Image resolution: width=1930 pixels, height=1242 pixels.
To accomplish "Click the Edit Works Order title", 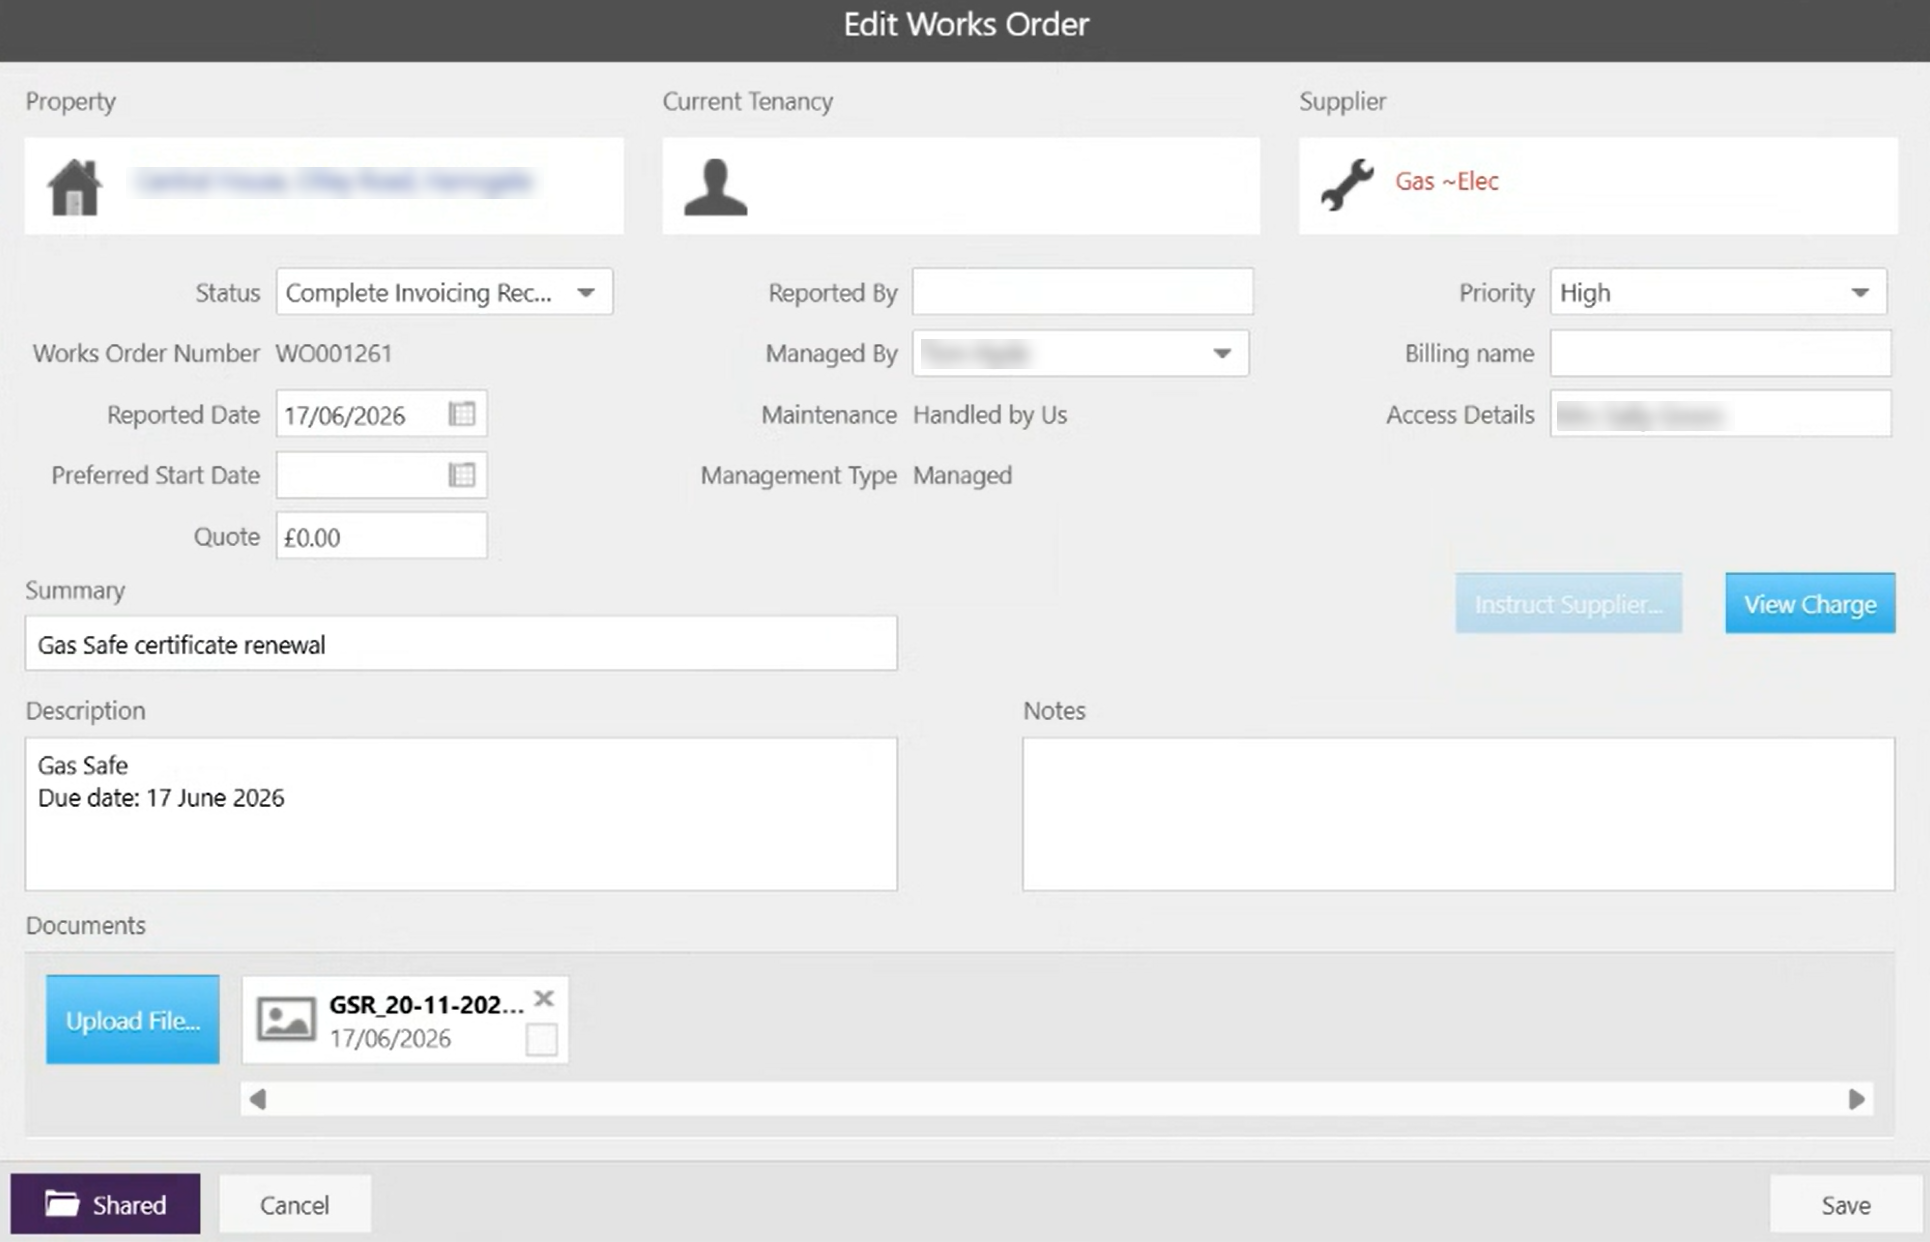I will pyautogui.click(x=965, y=25).
